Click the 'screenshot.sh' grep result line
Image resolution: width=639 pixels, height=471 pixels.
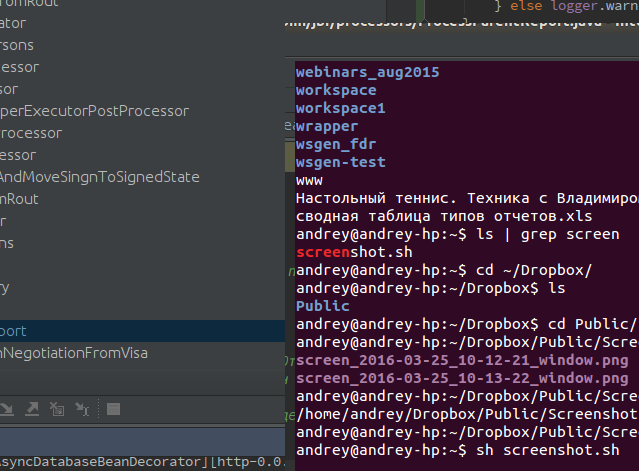(354, 252)
